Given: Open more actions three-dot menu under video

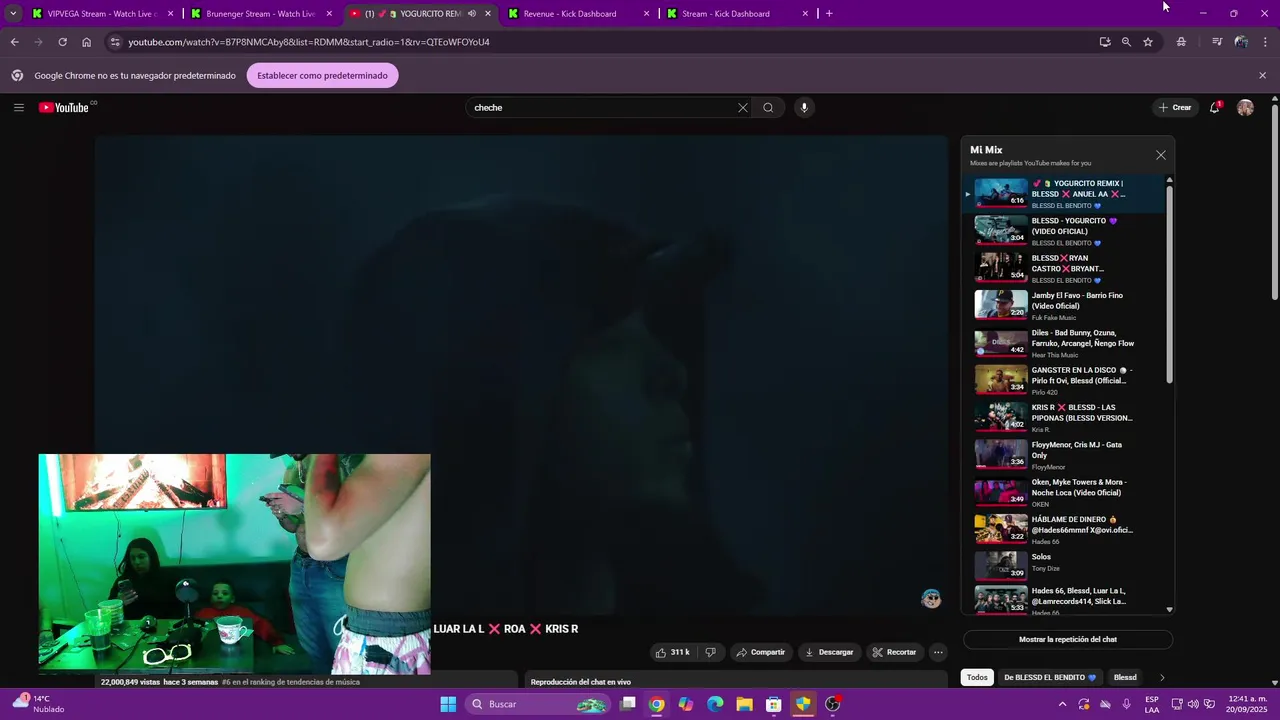Looking at the screenshot, I should (938, 652).
